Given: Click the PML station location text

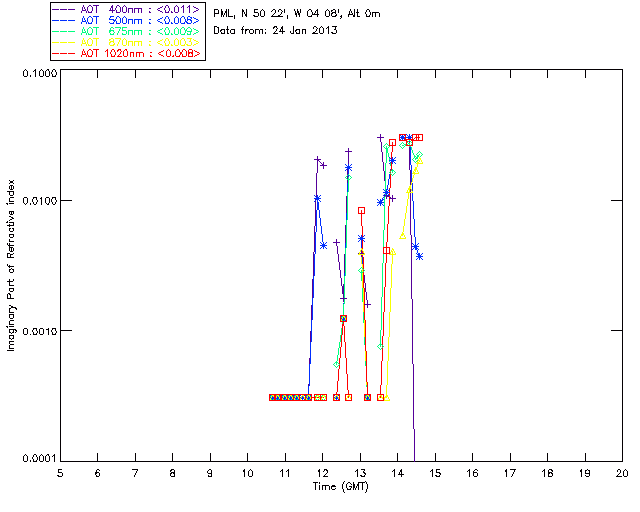Looking at the screenshot, I should (x=297, y=14).
